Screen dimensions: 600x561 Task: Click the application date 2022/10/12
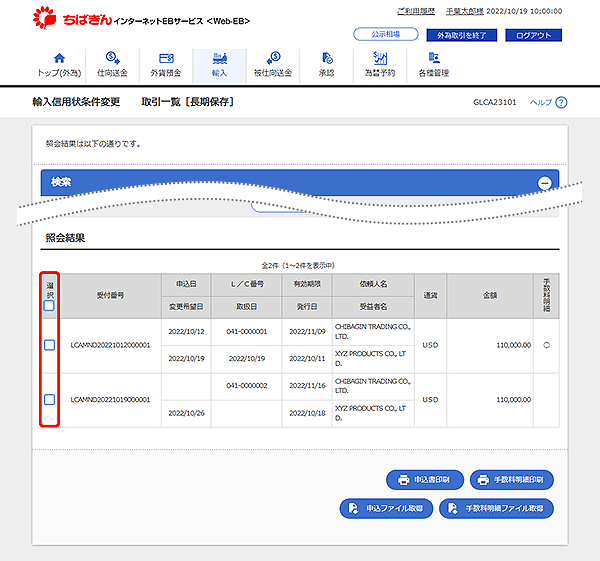tap(186, 331)
